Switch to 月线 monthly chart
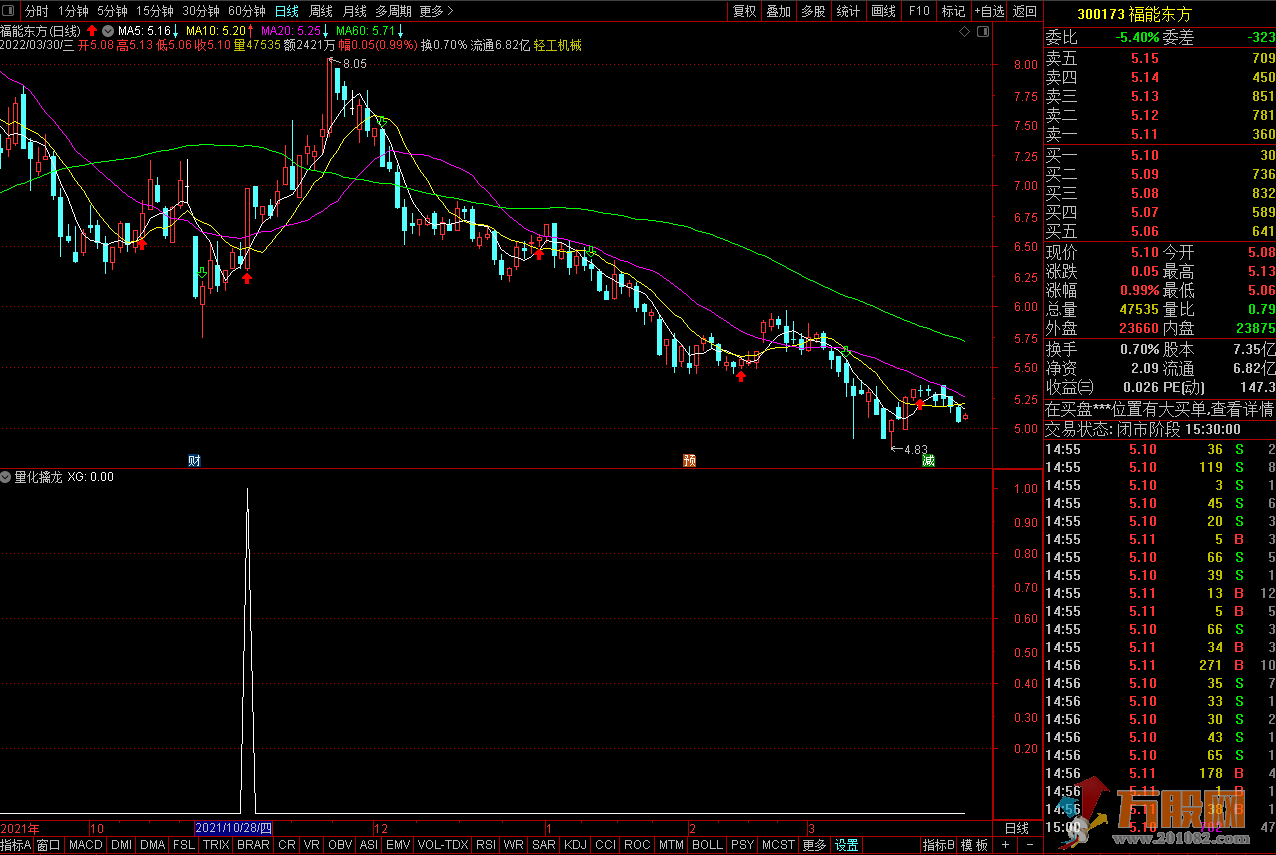This screenshot has height=855, width=1276. 354,11
